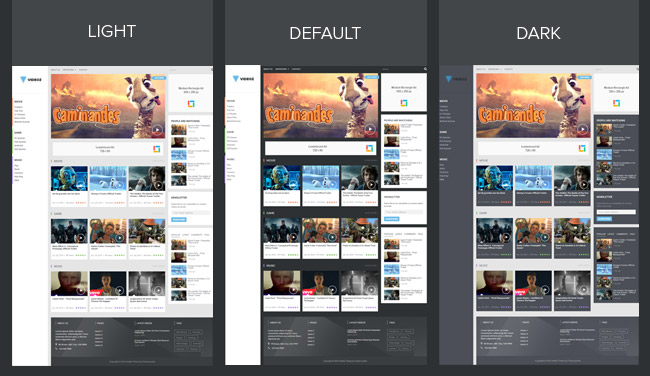Click the Videoz logo in the Dark preview

[456, 79]
